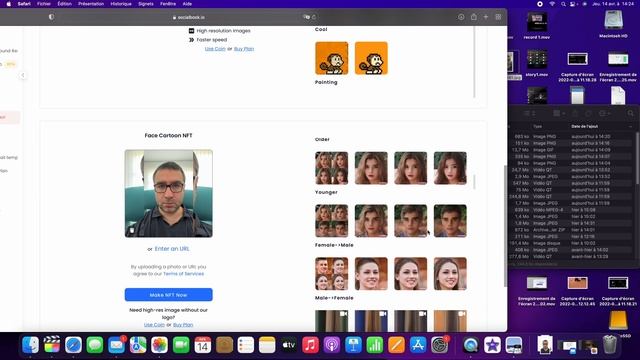Open the Édition menu
The height and width of the screenshot is (360, 640).
(64, 4)
